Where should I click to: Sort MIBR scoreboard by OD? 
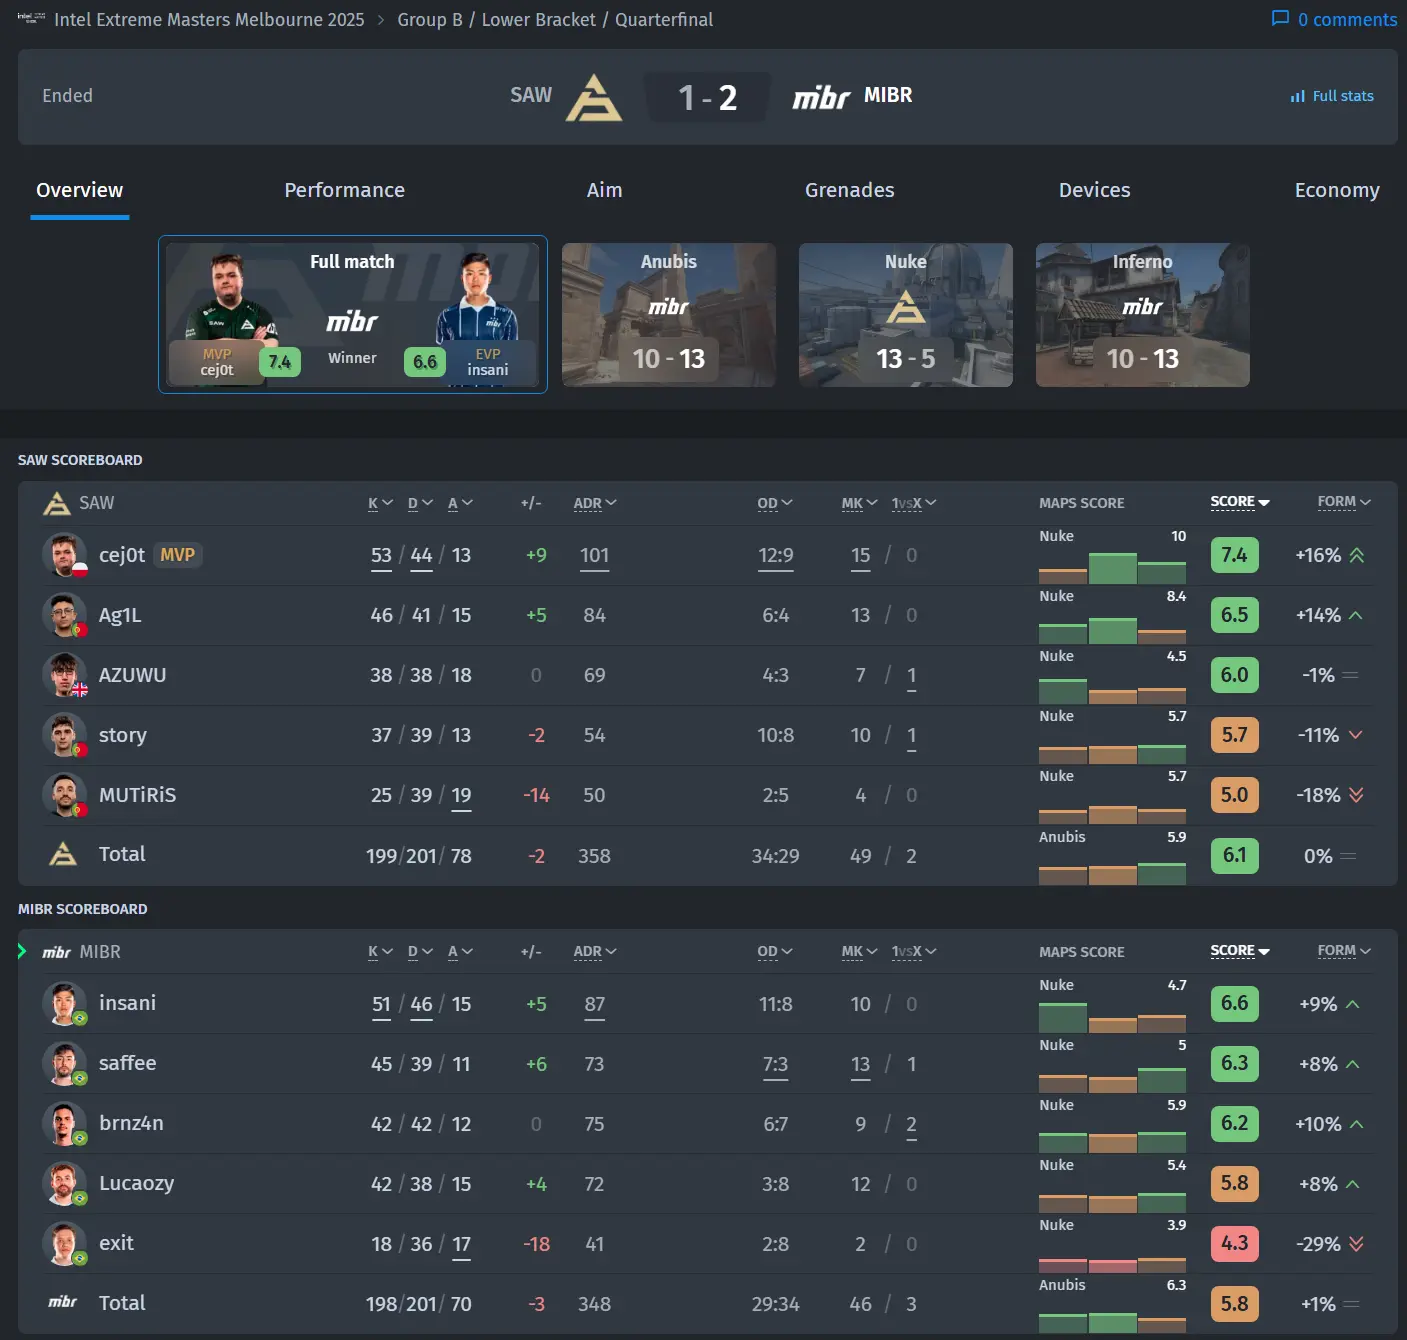click(775, 952)
